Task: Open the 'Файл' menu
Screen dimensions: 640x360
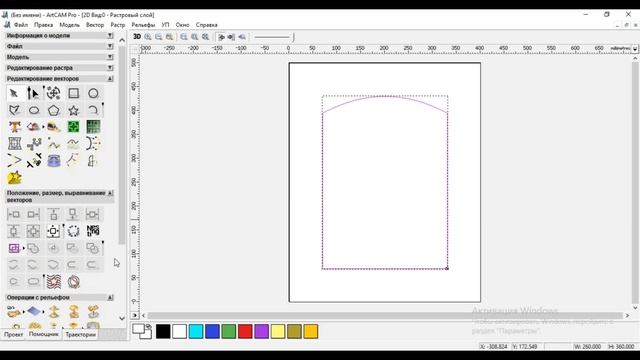Action: (21, 25)
